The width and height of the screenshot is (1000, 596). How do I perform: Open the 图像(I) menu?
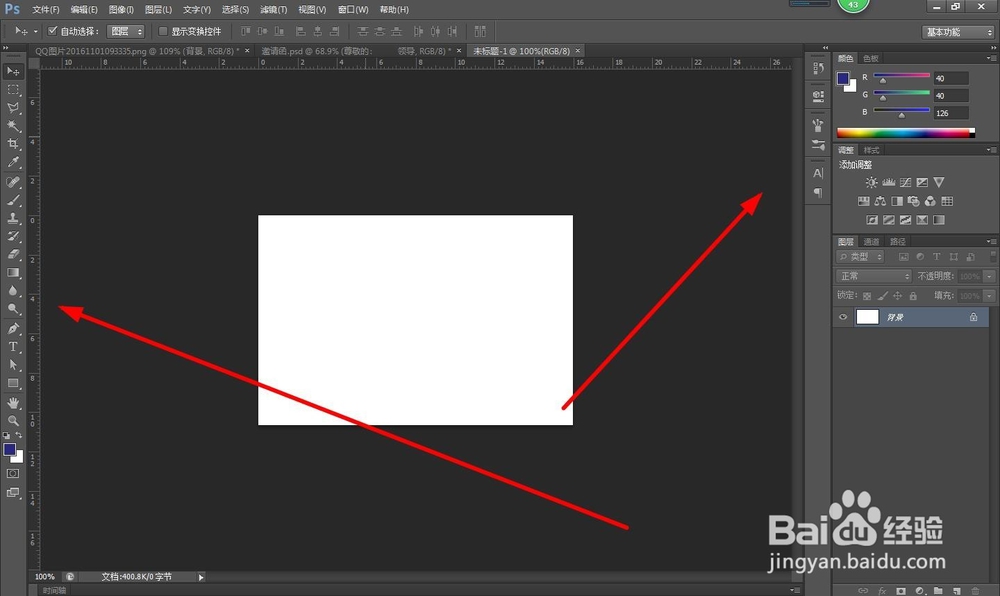point(121,10)
